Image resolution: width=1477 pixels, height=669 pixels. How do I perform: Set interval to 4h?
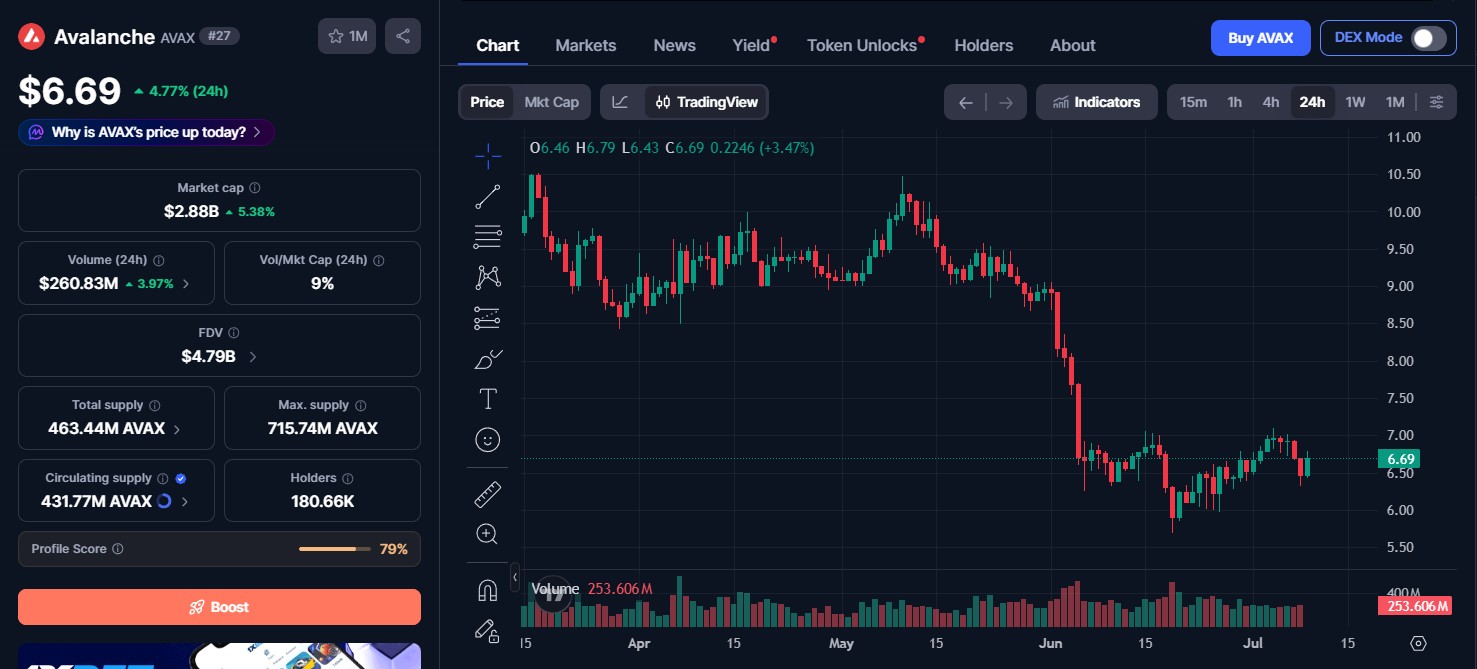(x=1271, y=102)
